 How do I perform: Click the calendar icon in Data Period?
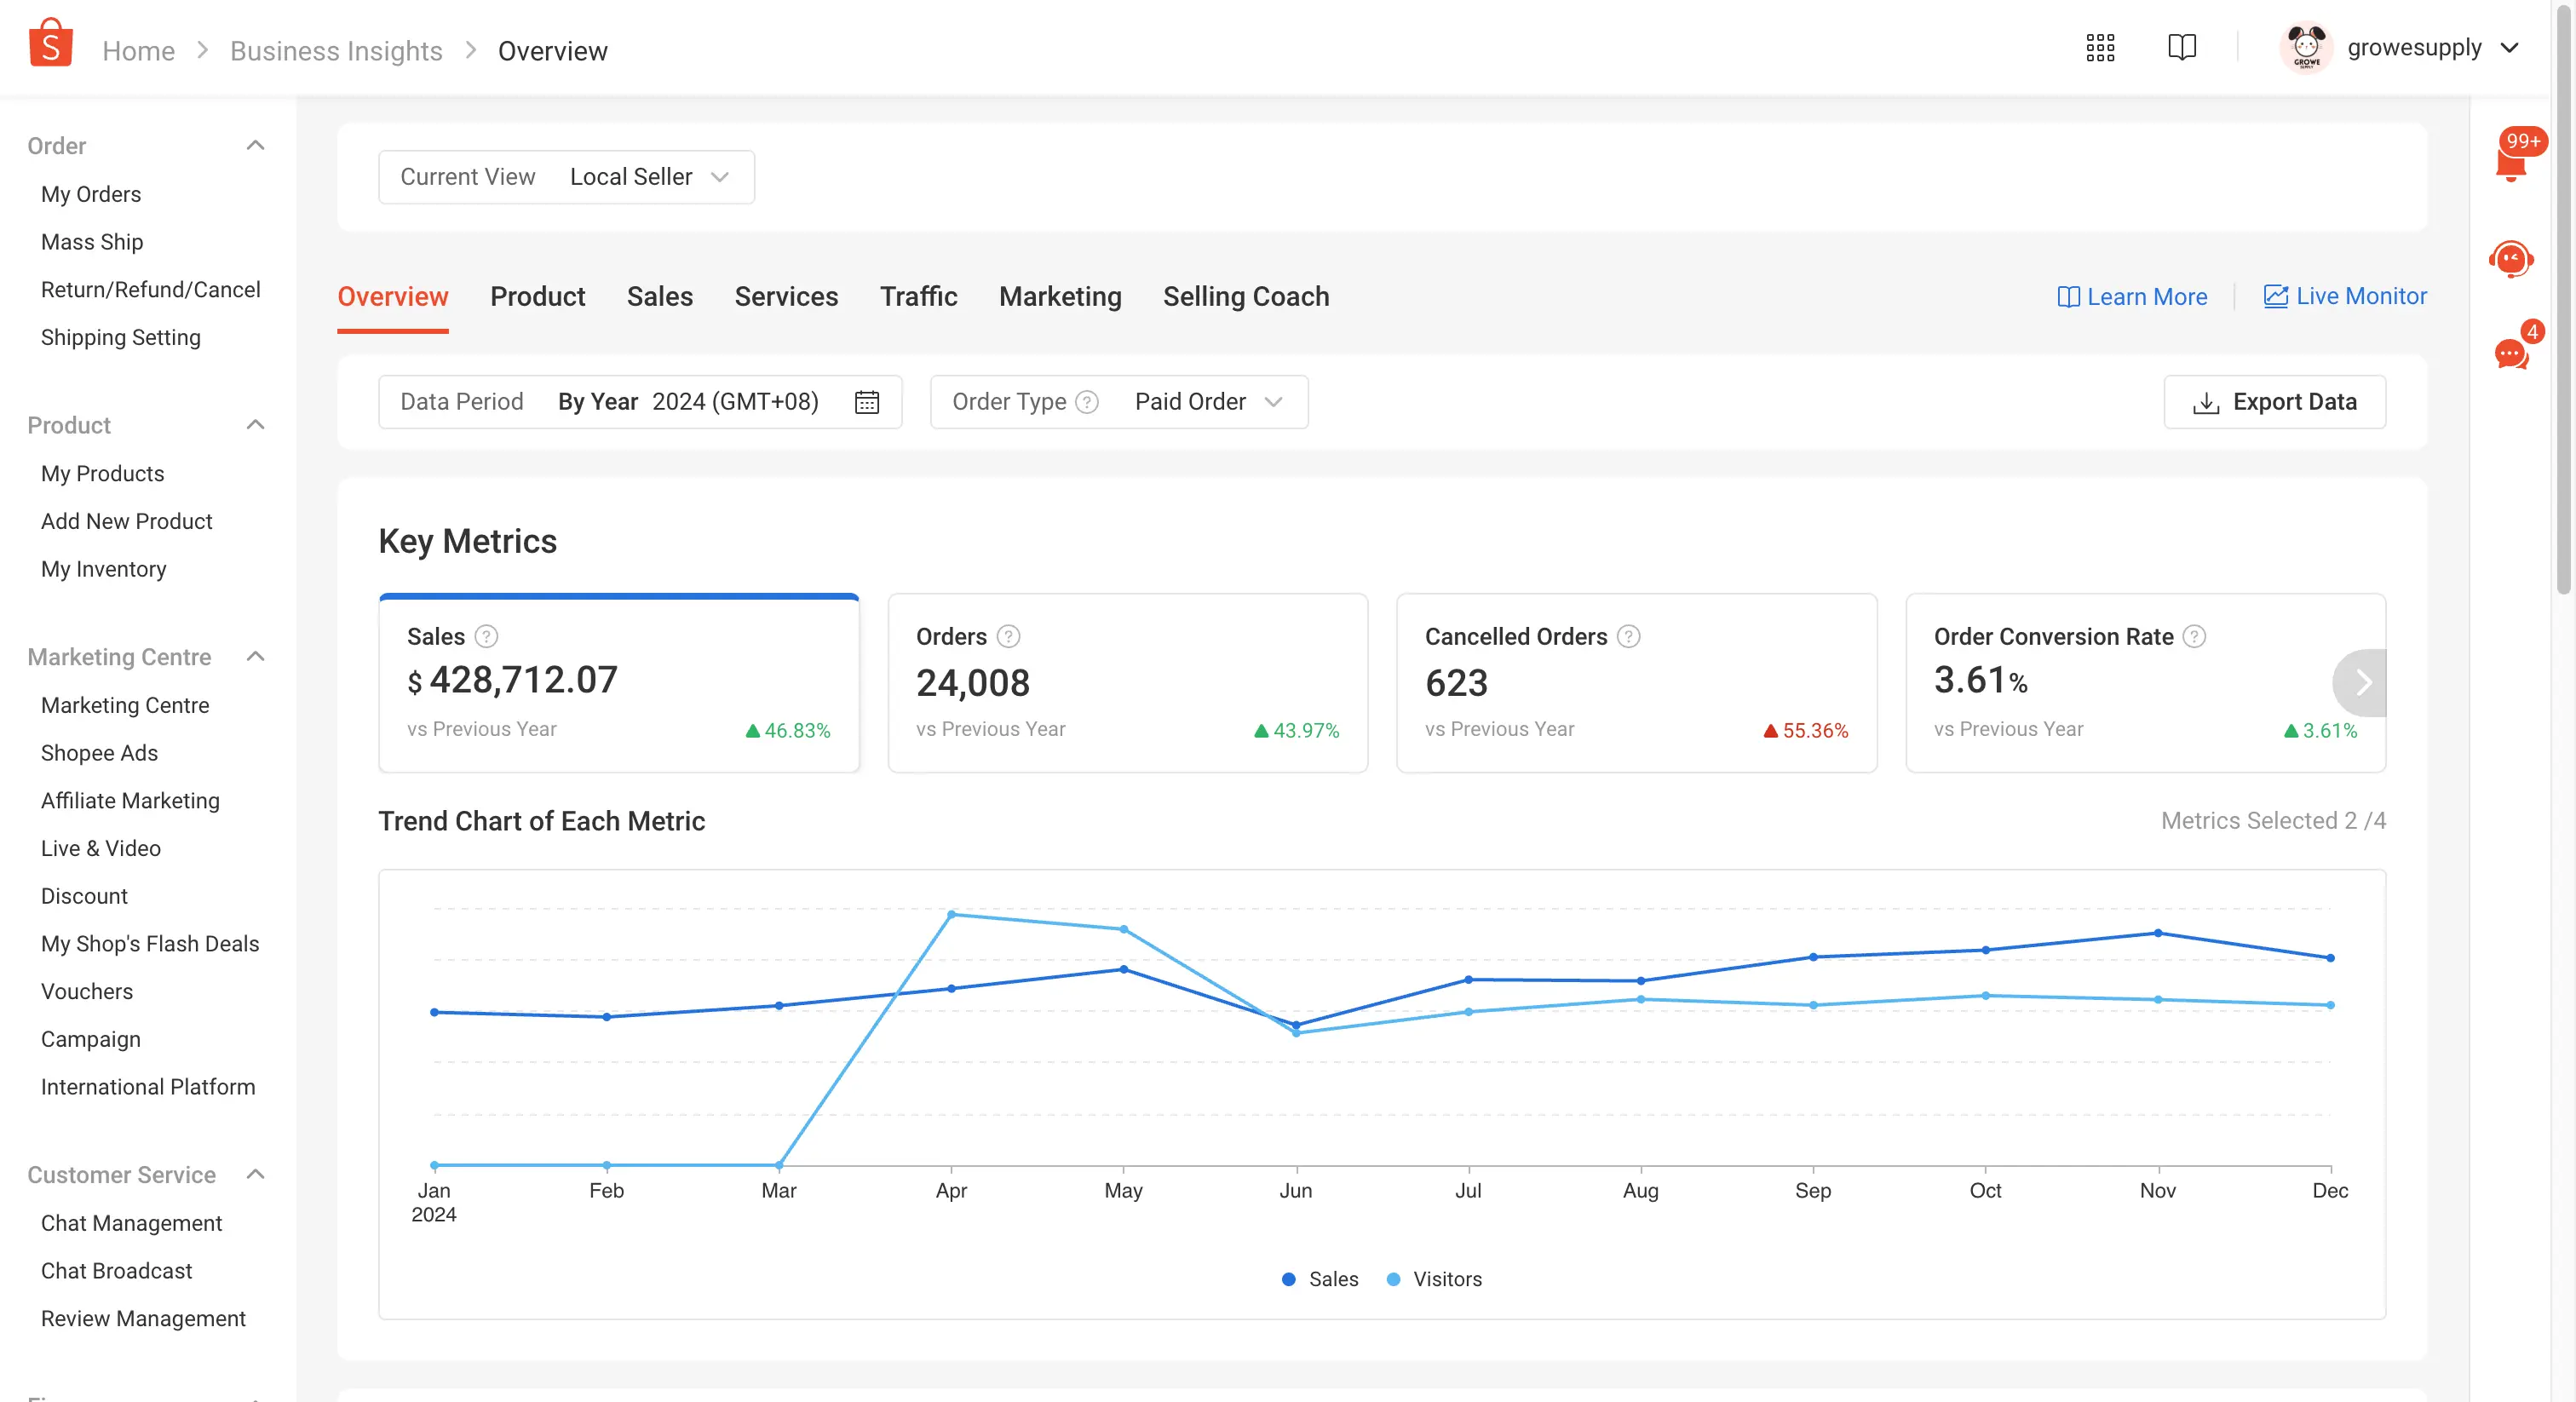[x=867, y=402]
